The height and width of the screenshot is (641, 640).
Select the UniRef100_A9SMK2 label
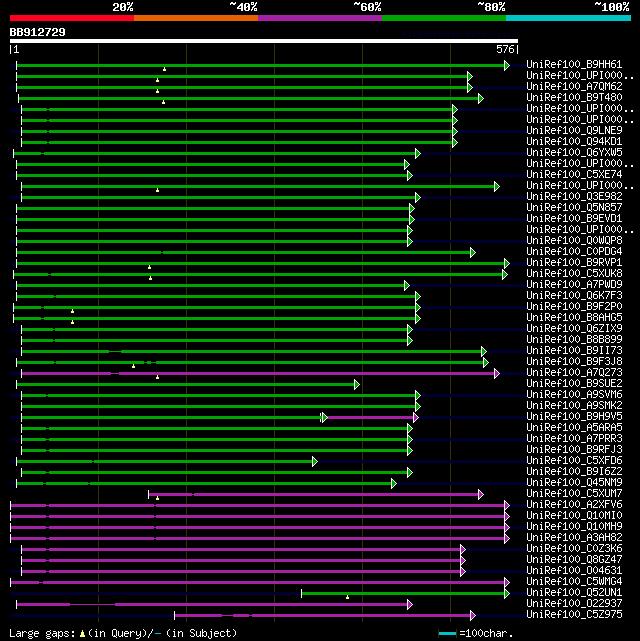[574, 405]
